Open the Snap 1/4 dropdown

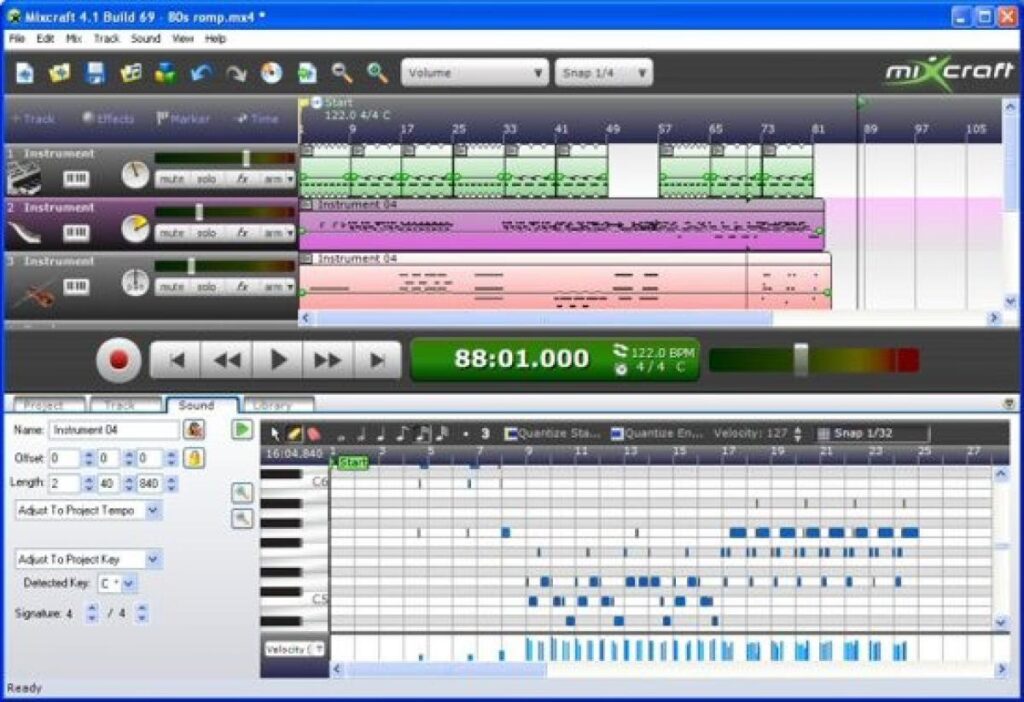(x=604, y=73)
